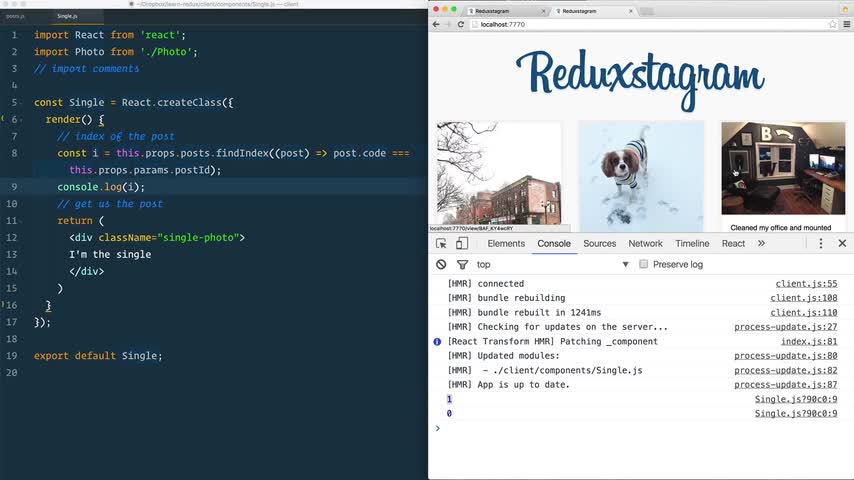Click the browser back arrow

coord(436,25)
